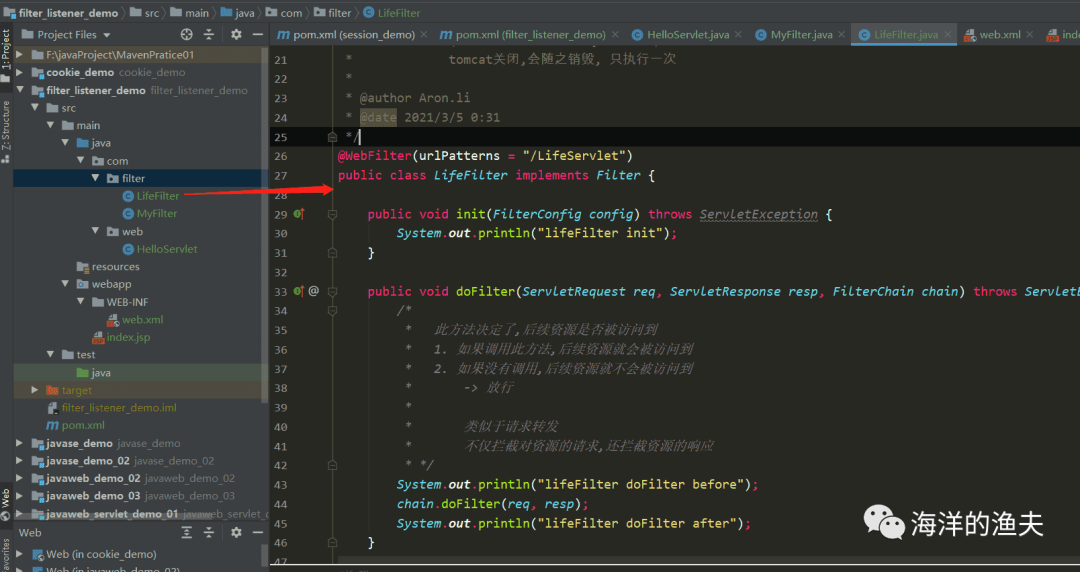1080x572 pixels.
Task: Click the Filter interface name on line 27
Action: pyautogui.click(x=619, y=175)
